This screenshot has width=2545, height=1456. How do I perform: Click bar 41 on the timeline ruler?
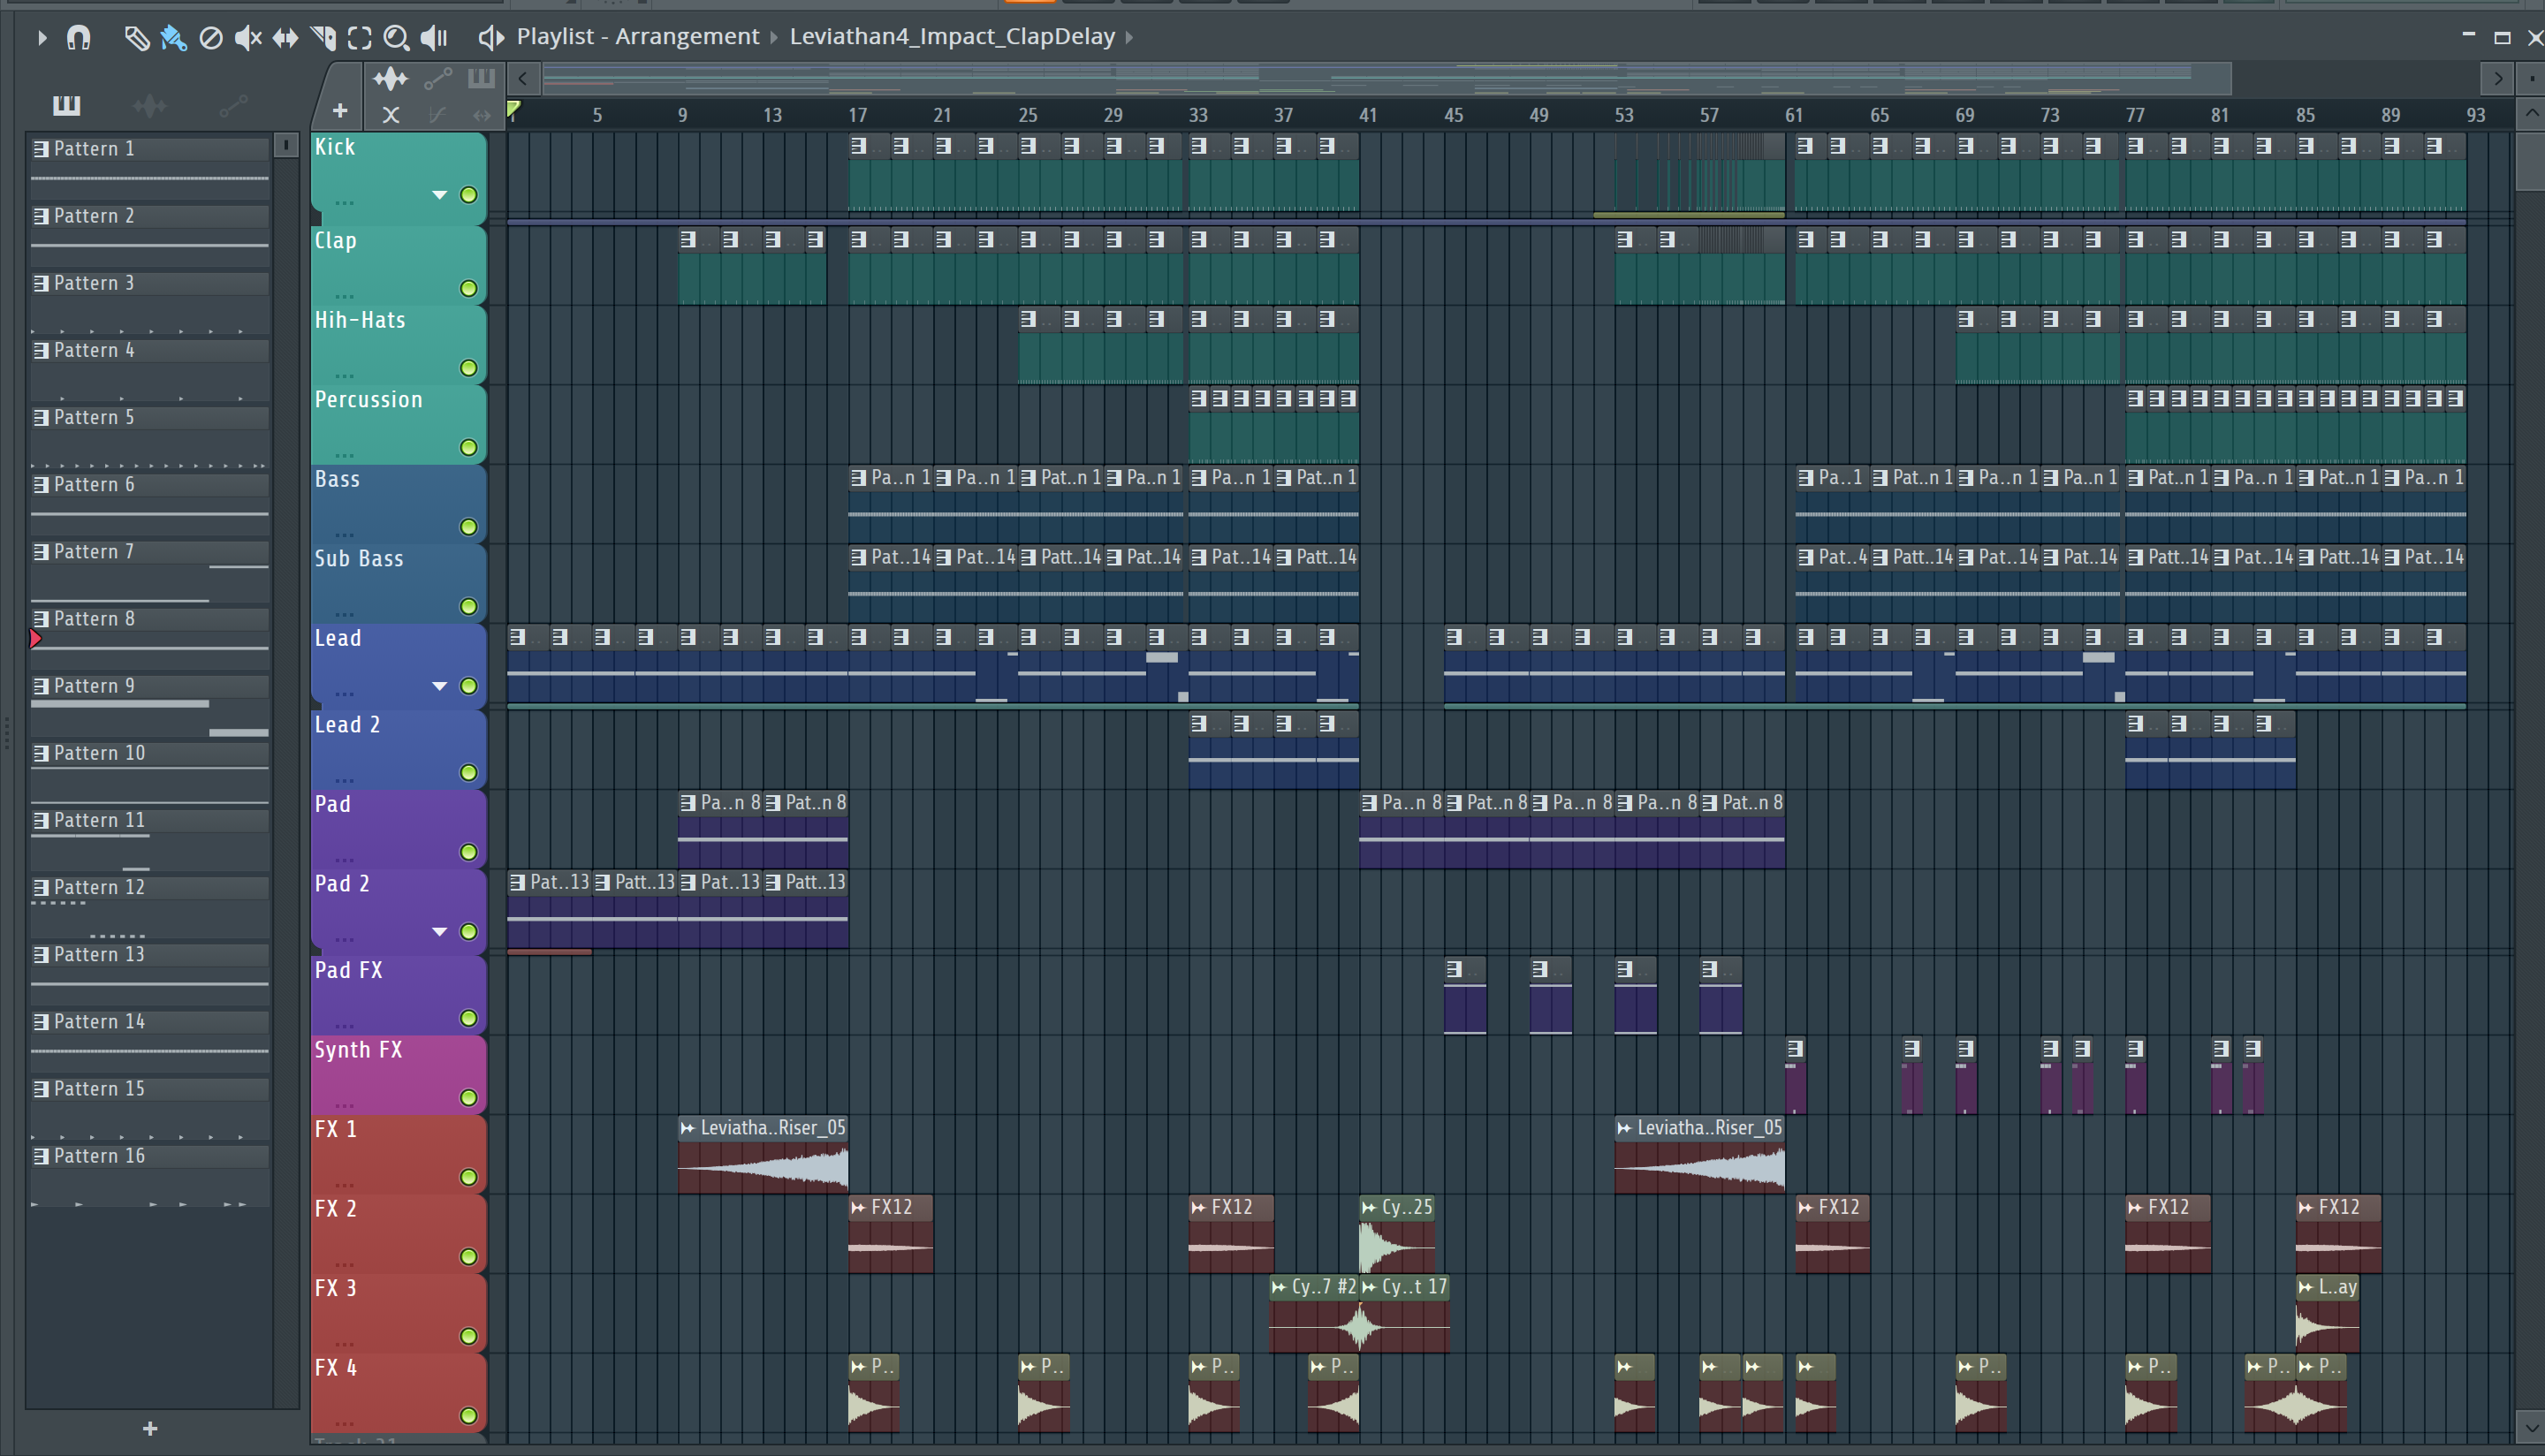pos(1368,115)
